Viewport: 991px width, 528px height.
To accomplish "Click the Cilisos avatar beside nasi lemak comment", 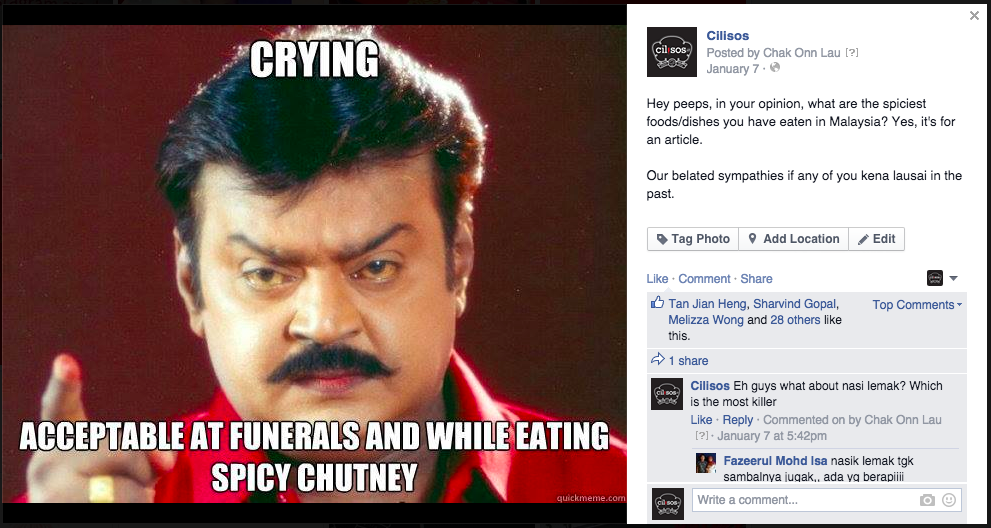I will [x=667, y=394].
